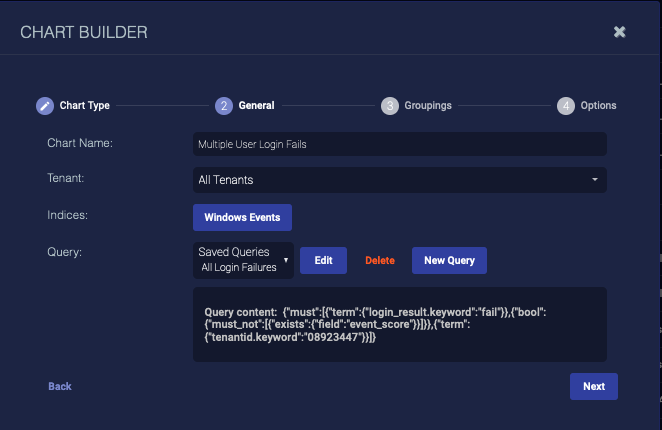Focus the Chart Name text field
This screenshot has height=430, width=662.
[400, 144]
